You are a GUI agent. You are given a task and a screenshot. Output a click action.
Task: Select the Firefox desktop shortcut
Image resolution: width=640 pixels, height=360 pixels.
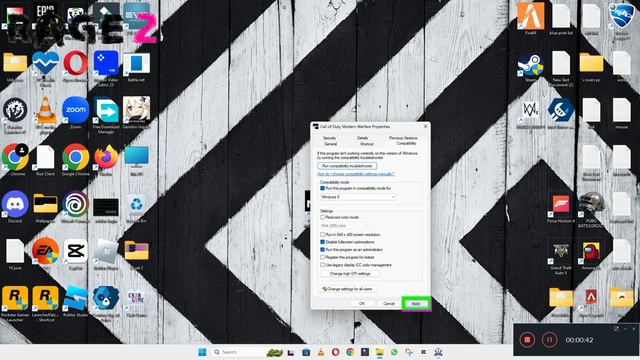(x=106, y=157)
